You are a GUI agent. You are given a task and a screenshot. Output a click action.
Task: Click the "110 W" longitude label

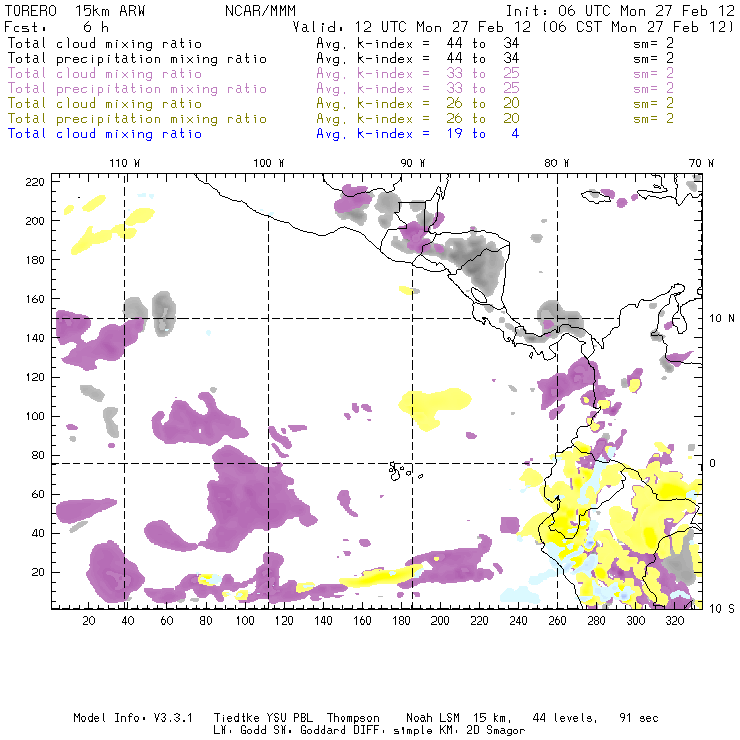125,163
